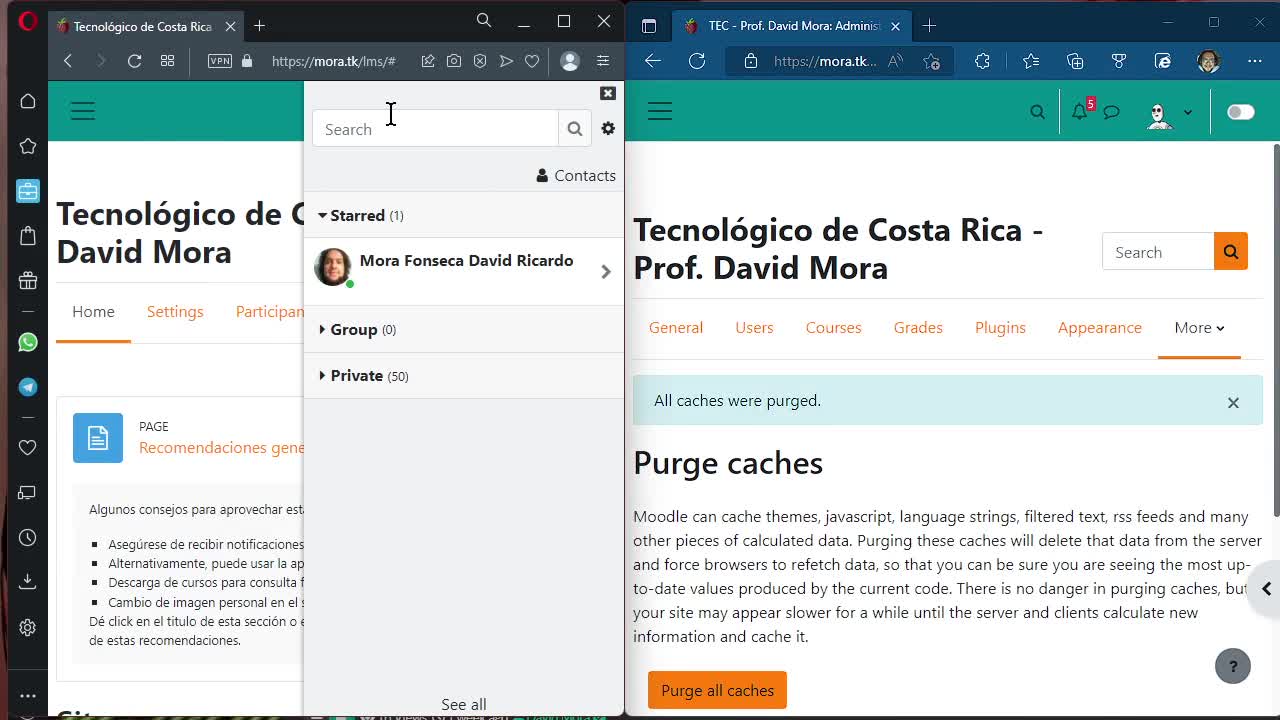Open block drawer arrow at right edge

pyautogui.click(x=1266, y=589)
